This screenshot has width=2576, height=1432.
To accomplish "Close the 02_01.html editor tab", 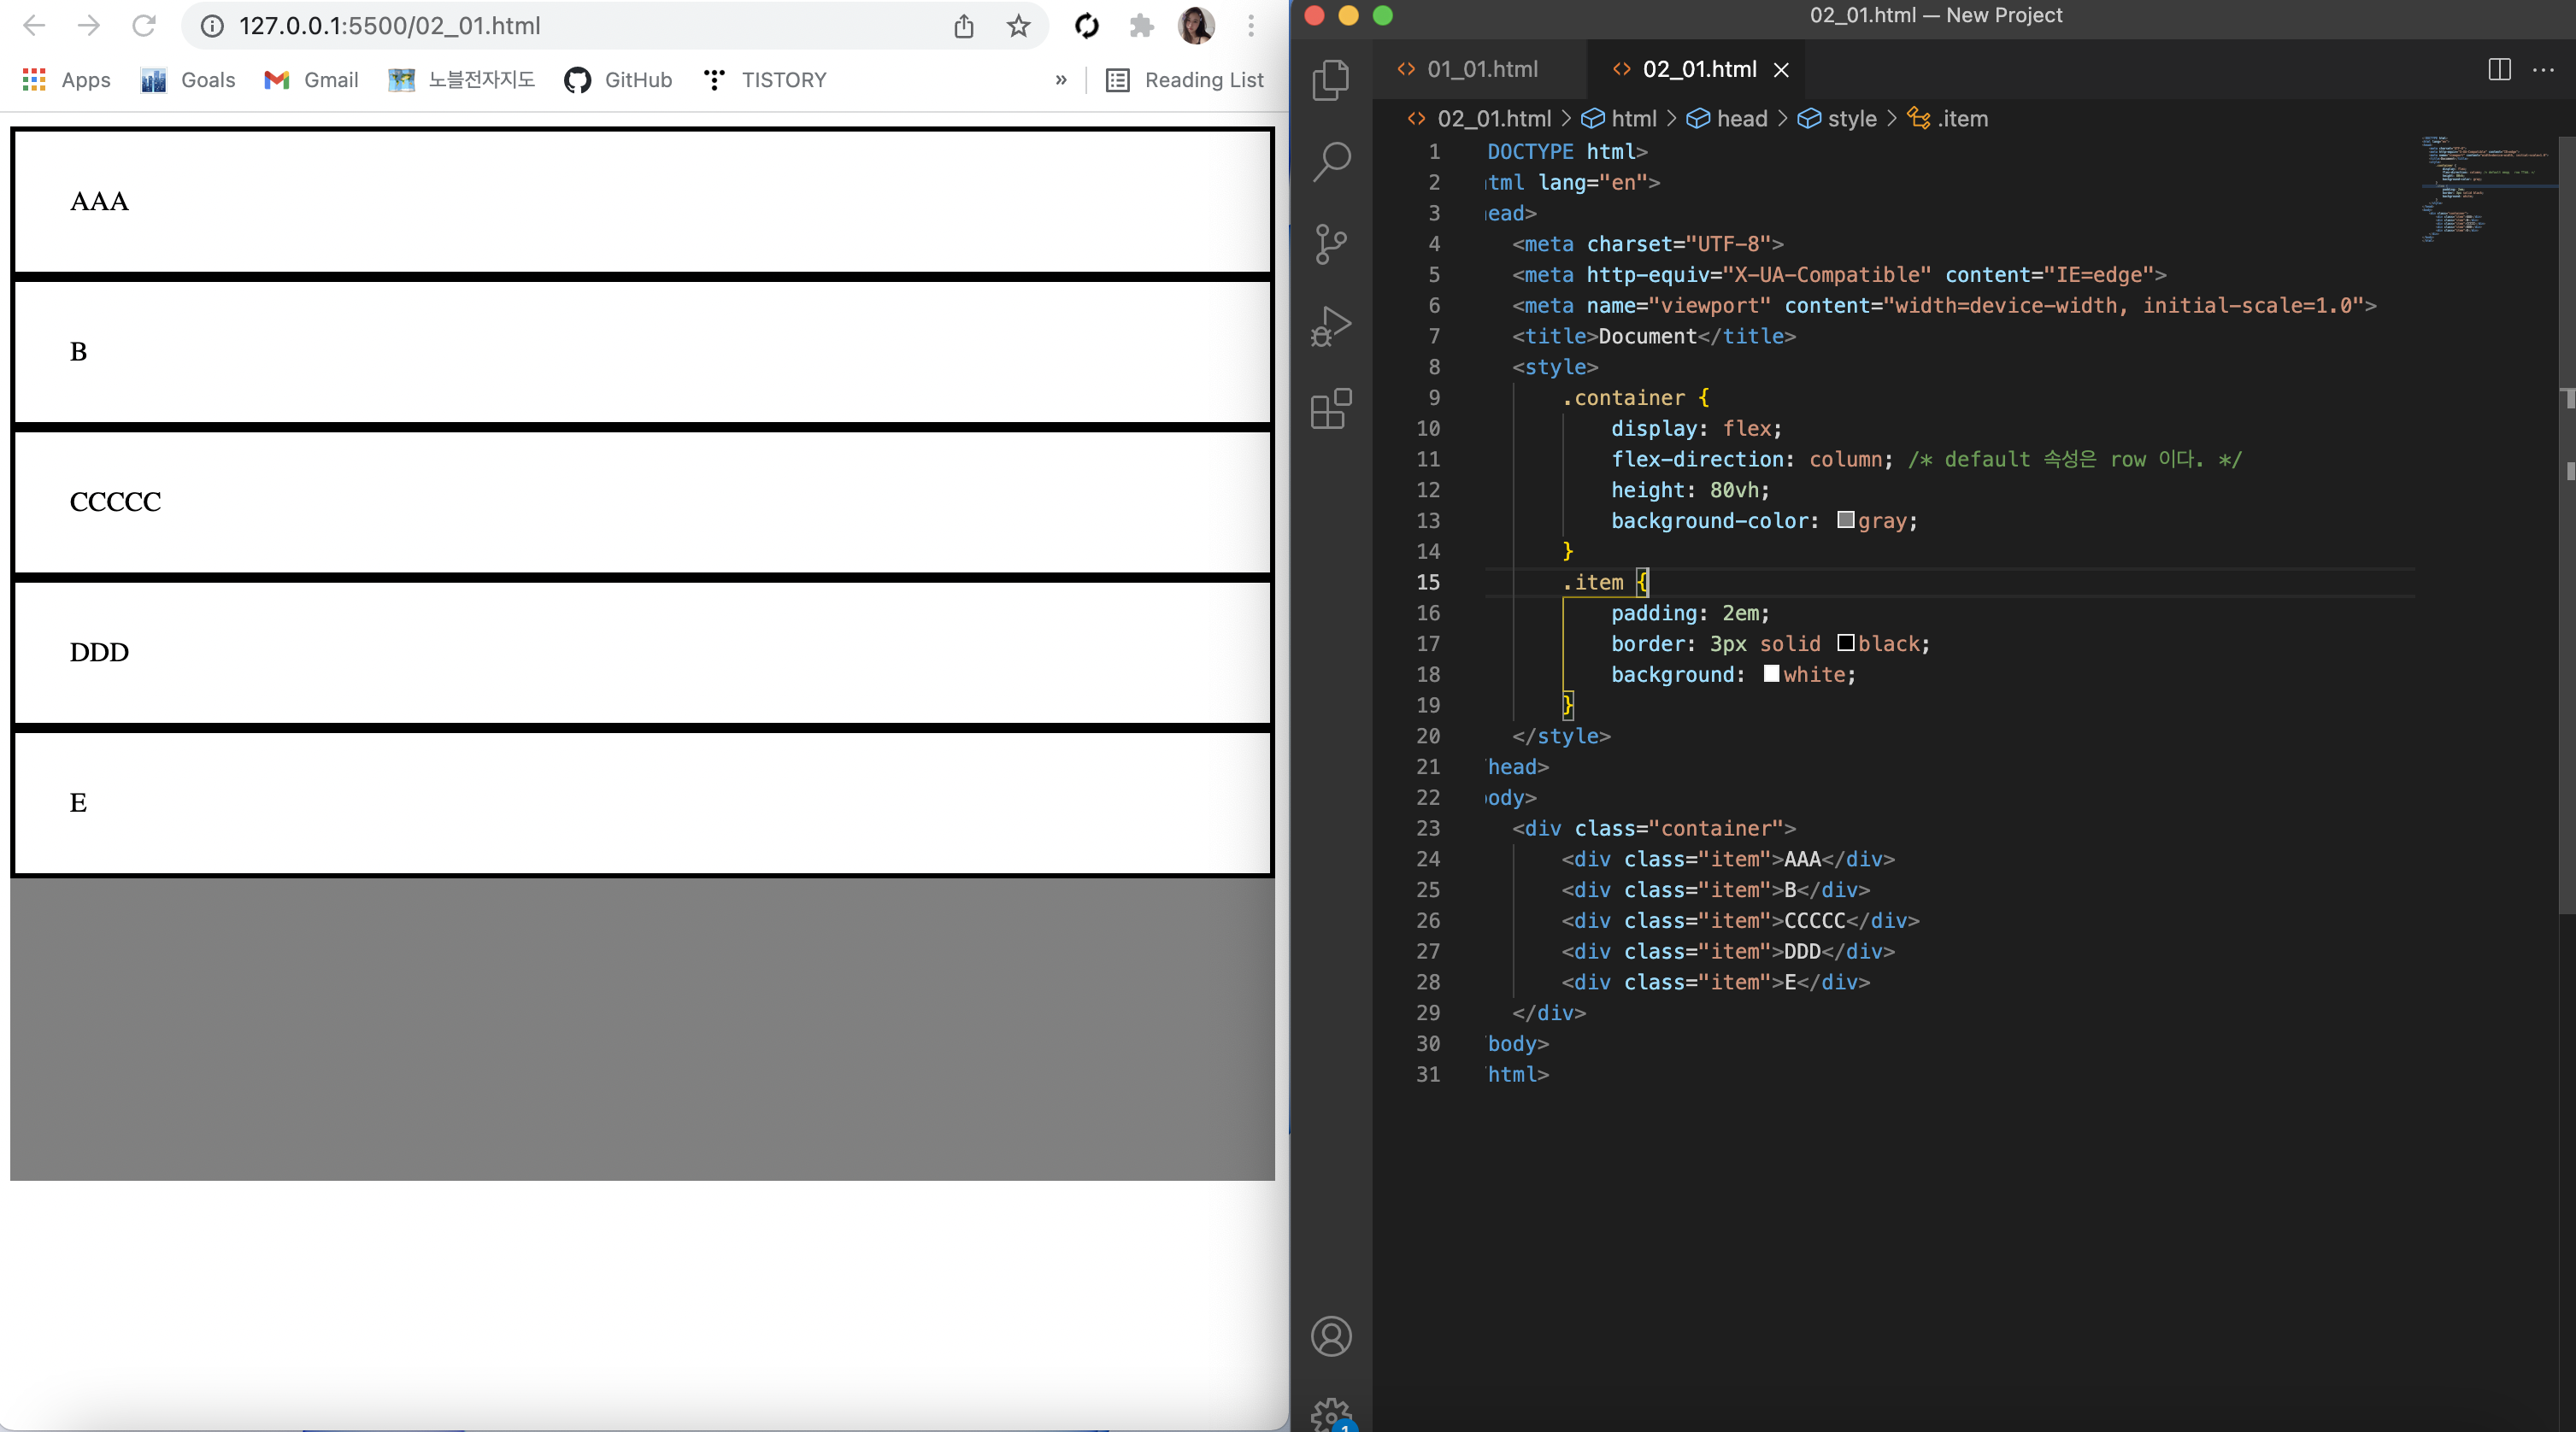I will point(1781,69).
